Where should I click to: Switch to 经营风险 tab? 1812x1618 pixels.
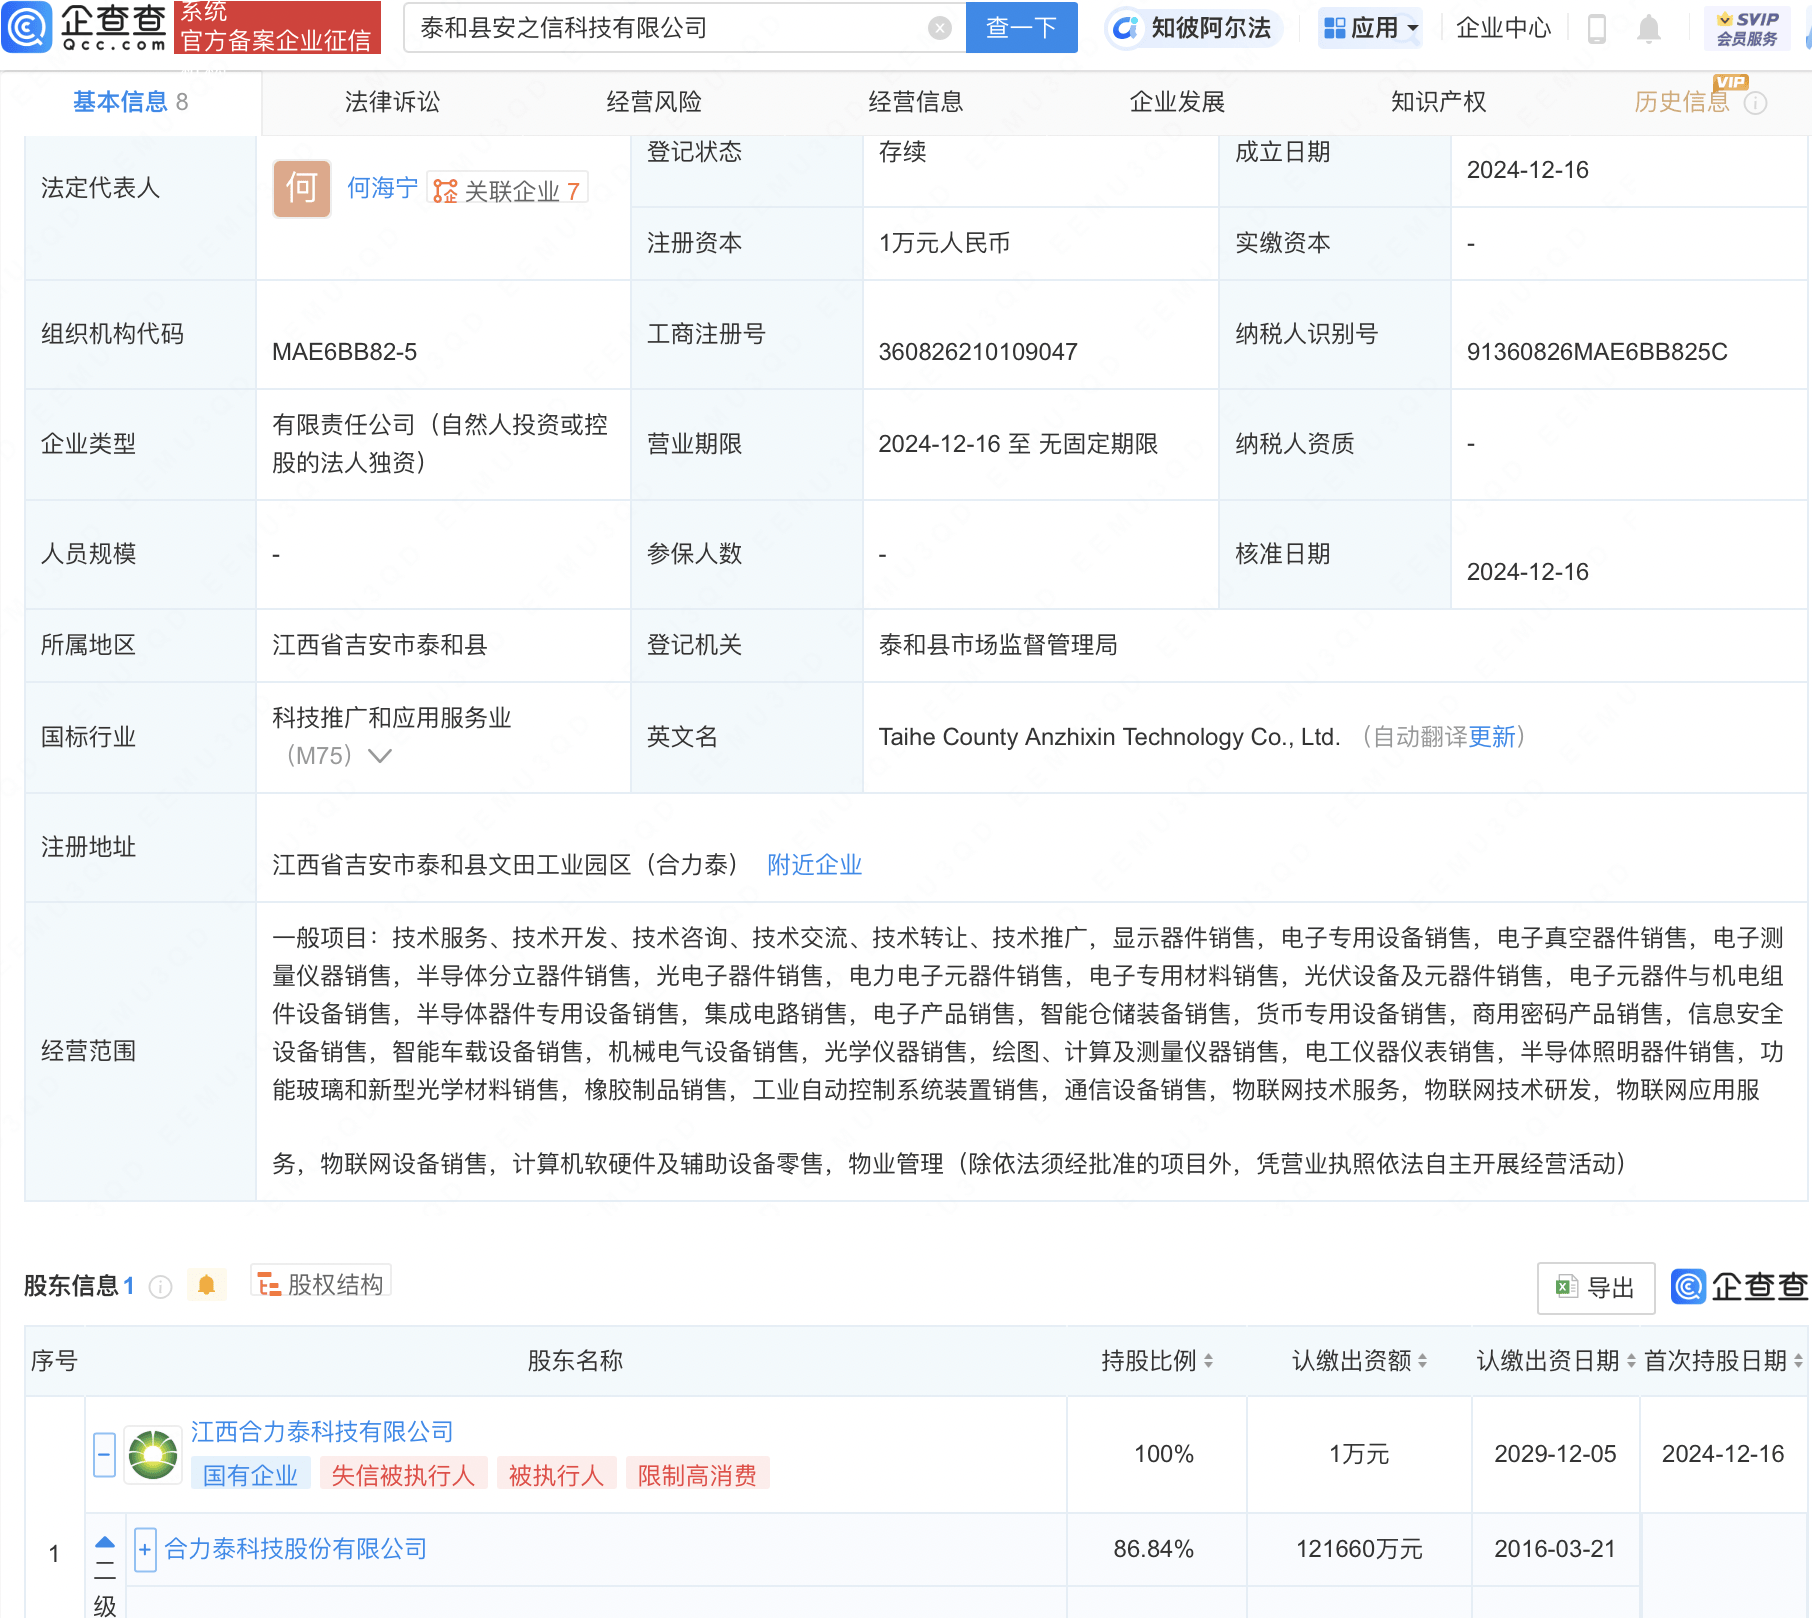pyautogui.click(x=654, y=102)
